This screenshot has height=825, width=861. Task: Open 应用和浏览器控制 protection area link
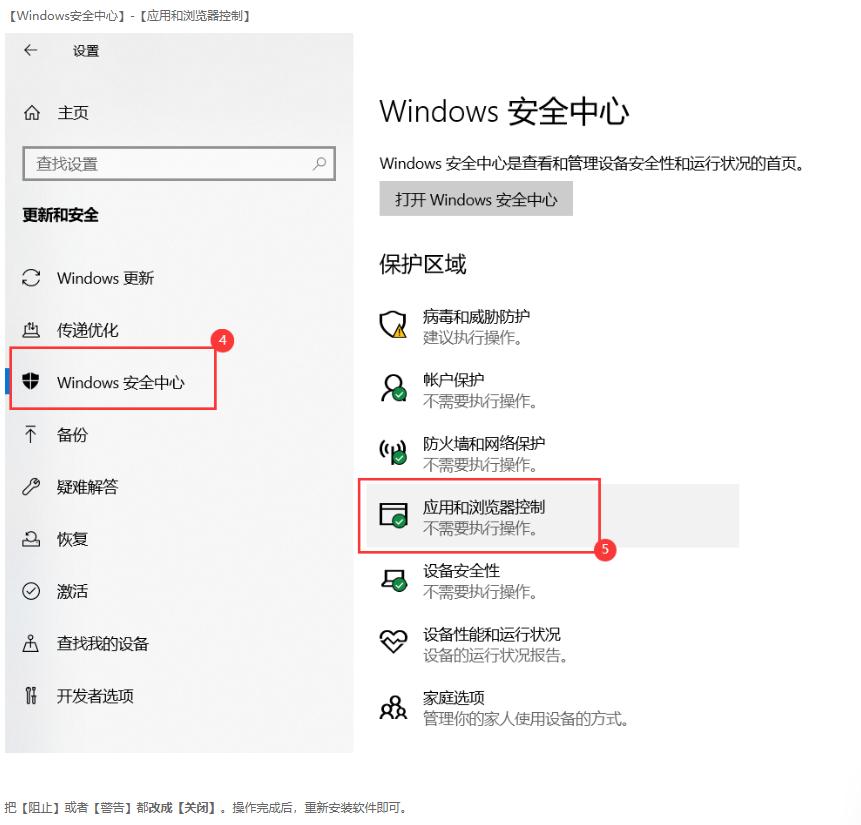click(484, 508)
